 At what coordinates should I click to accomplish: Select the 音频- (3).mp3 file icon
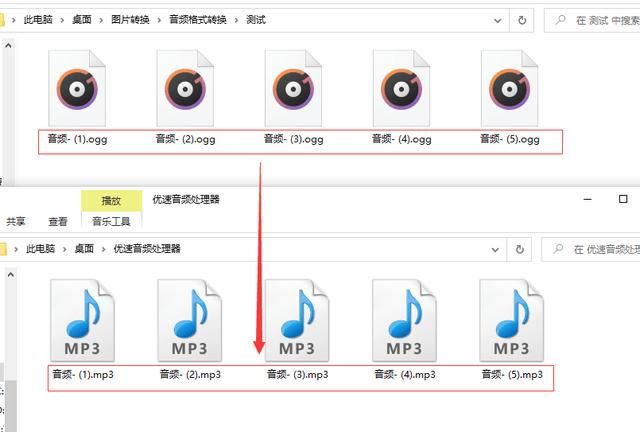tap(297, 321)
